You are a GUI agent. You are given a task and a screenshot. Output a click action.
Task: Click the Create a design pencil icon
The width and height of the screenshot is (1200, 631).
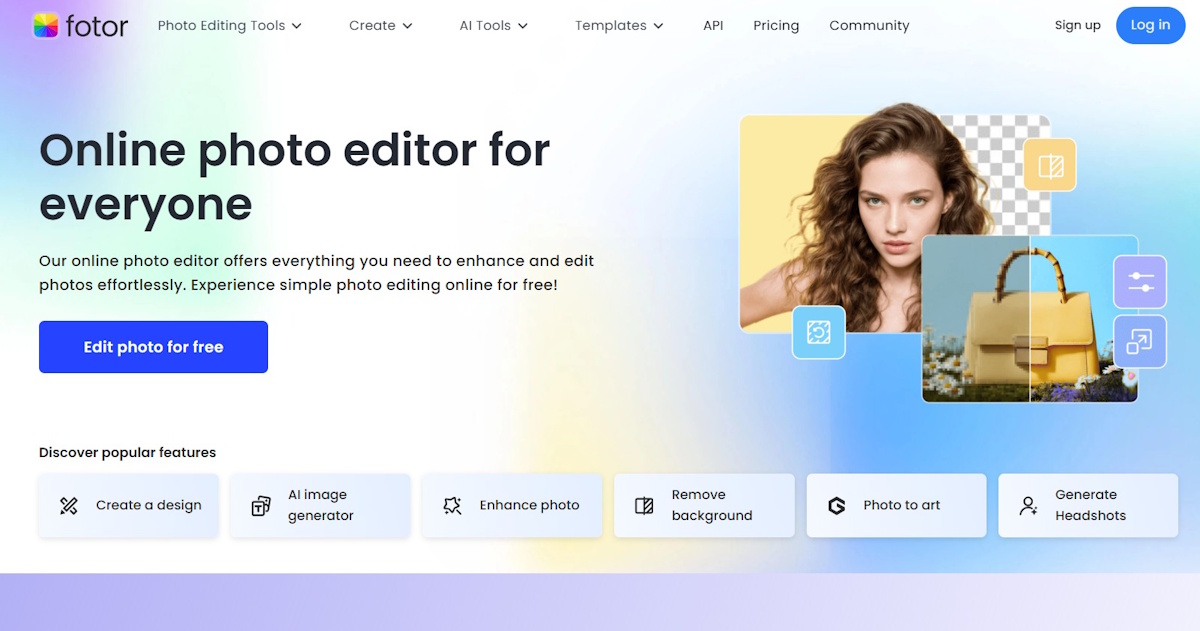click(x=69, y=506)
